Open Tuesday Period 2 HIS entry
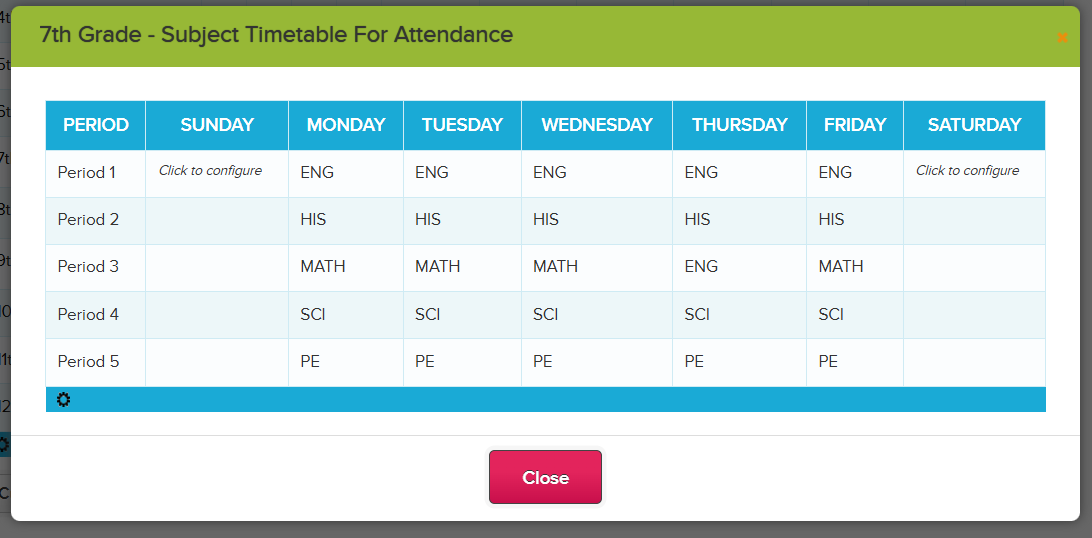This screenshot has height=538, width=1092. pos(462,220)
